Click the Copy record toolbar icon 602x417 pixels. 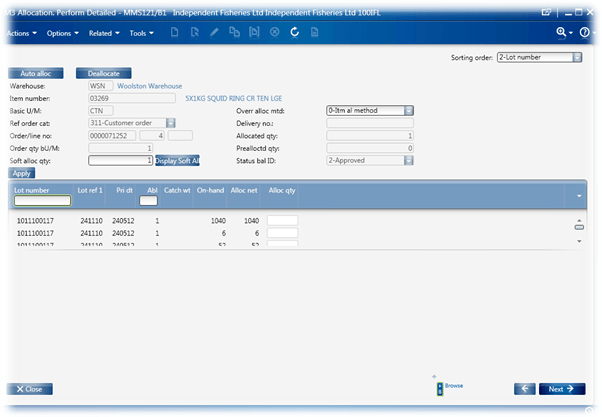coord(235,33)
